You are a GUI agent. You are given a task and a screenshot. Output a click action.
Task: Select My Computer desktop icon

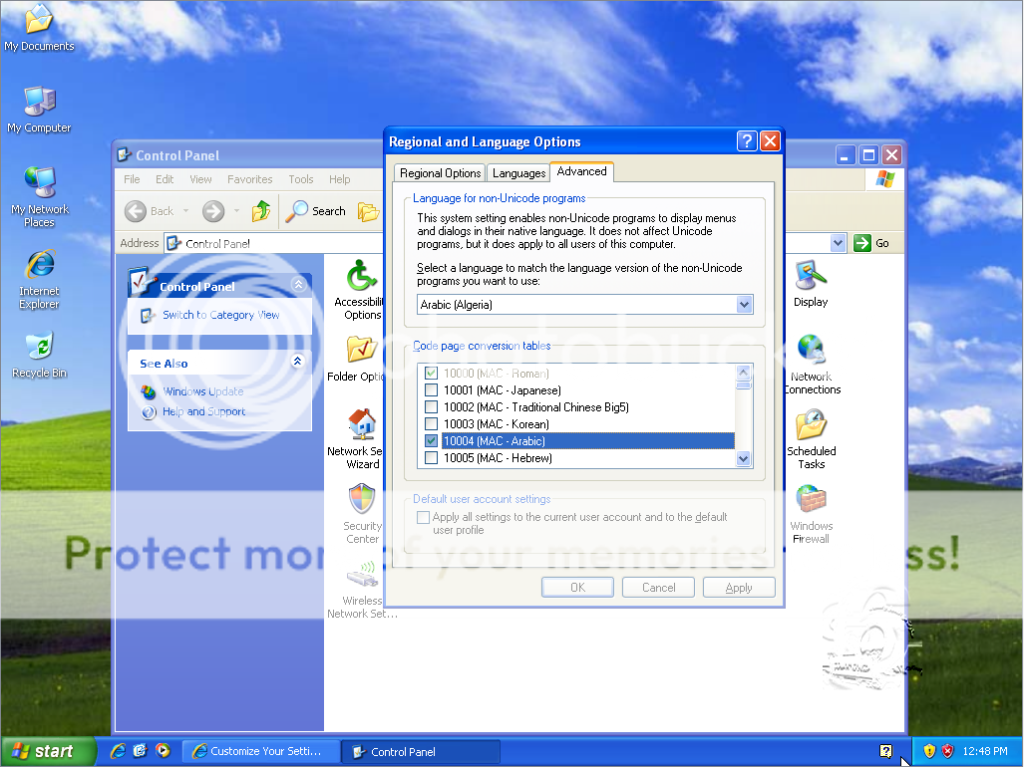39,109
